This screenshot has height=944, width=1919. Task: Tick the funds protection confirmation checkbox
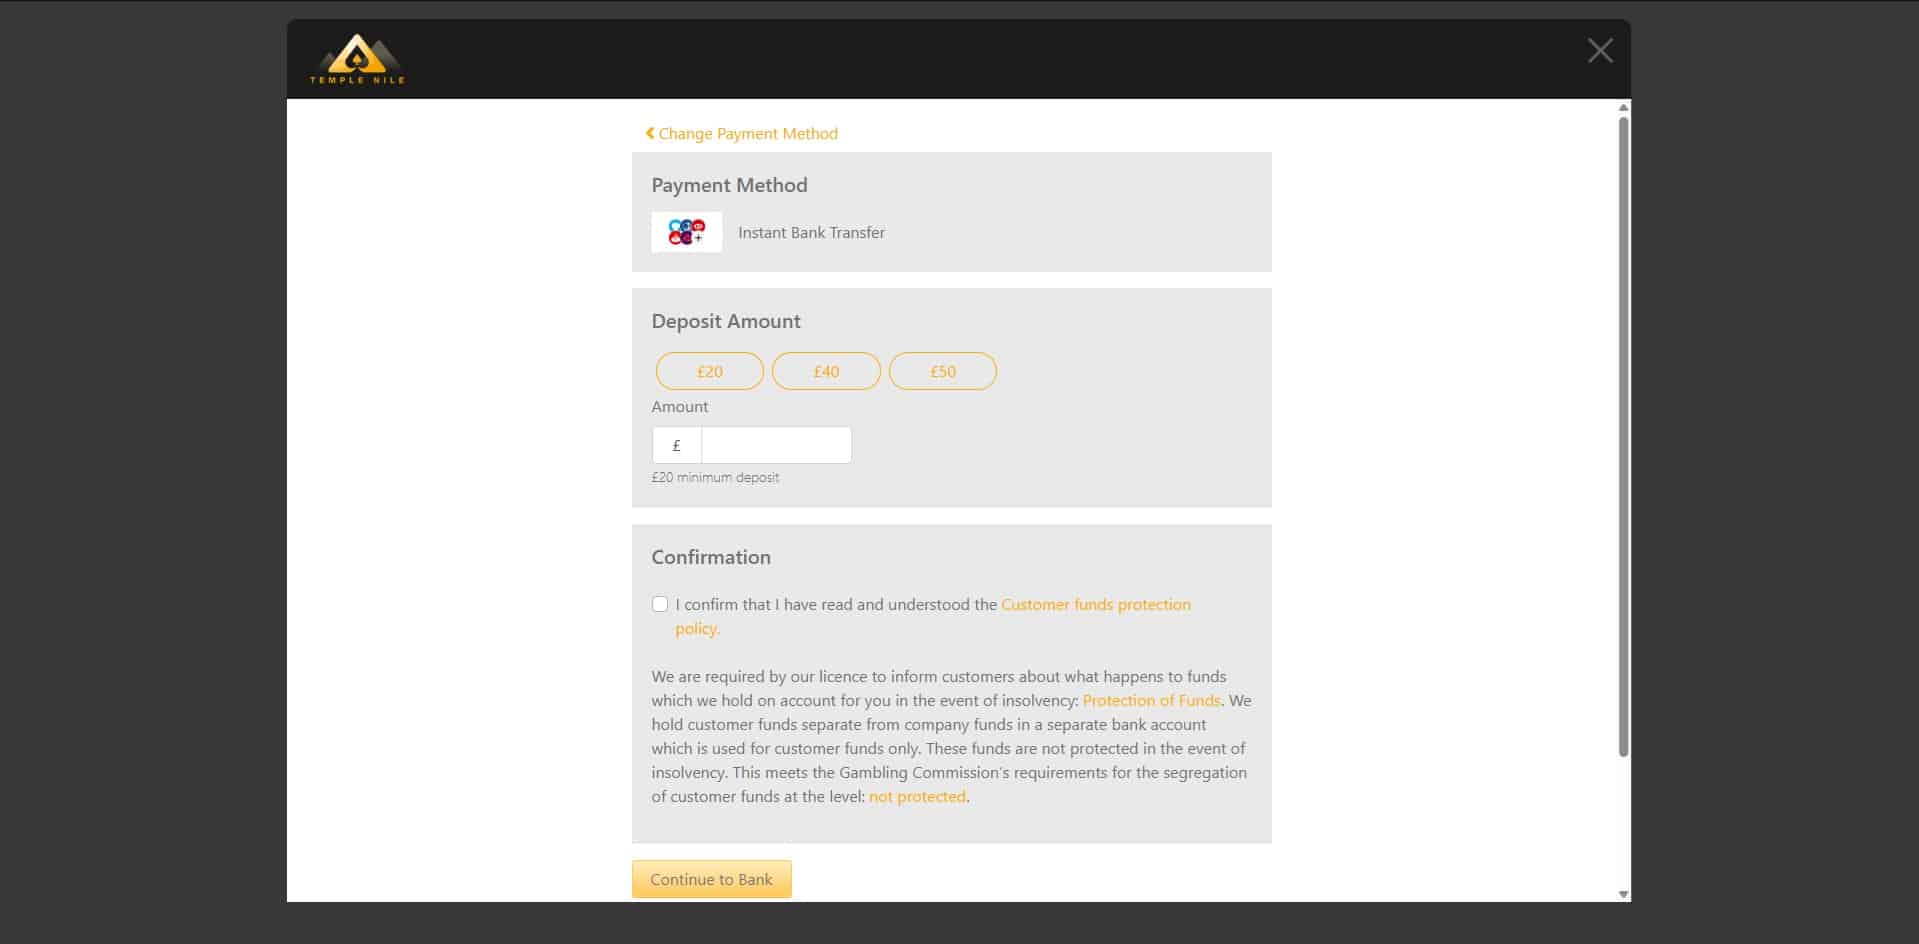click(660, 604)
